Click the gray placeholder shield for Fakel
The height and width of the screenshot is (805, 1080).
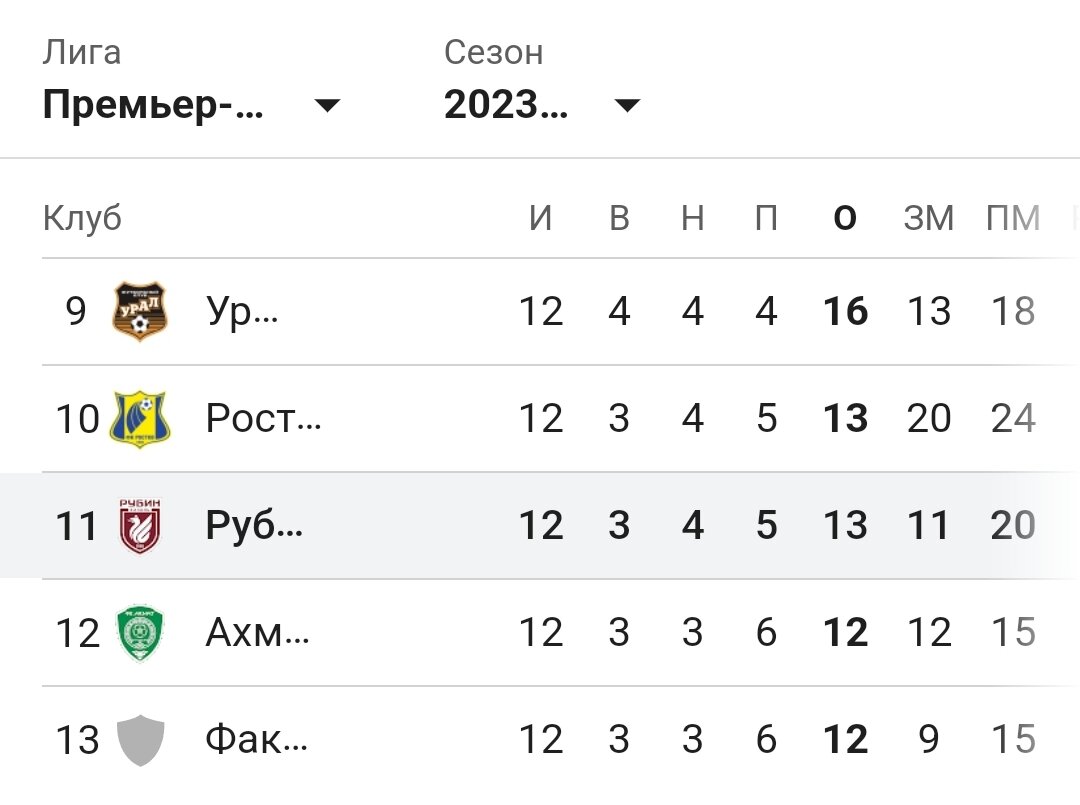[140, 740]
